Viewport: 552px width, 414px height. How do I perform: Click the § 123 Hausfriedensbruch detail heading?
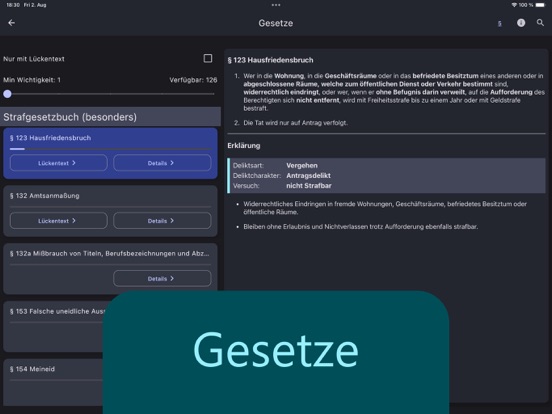(x=270, y=60)
